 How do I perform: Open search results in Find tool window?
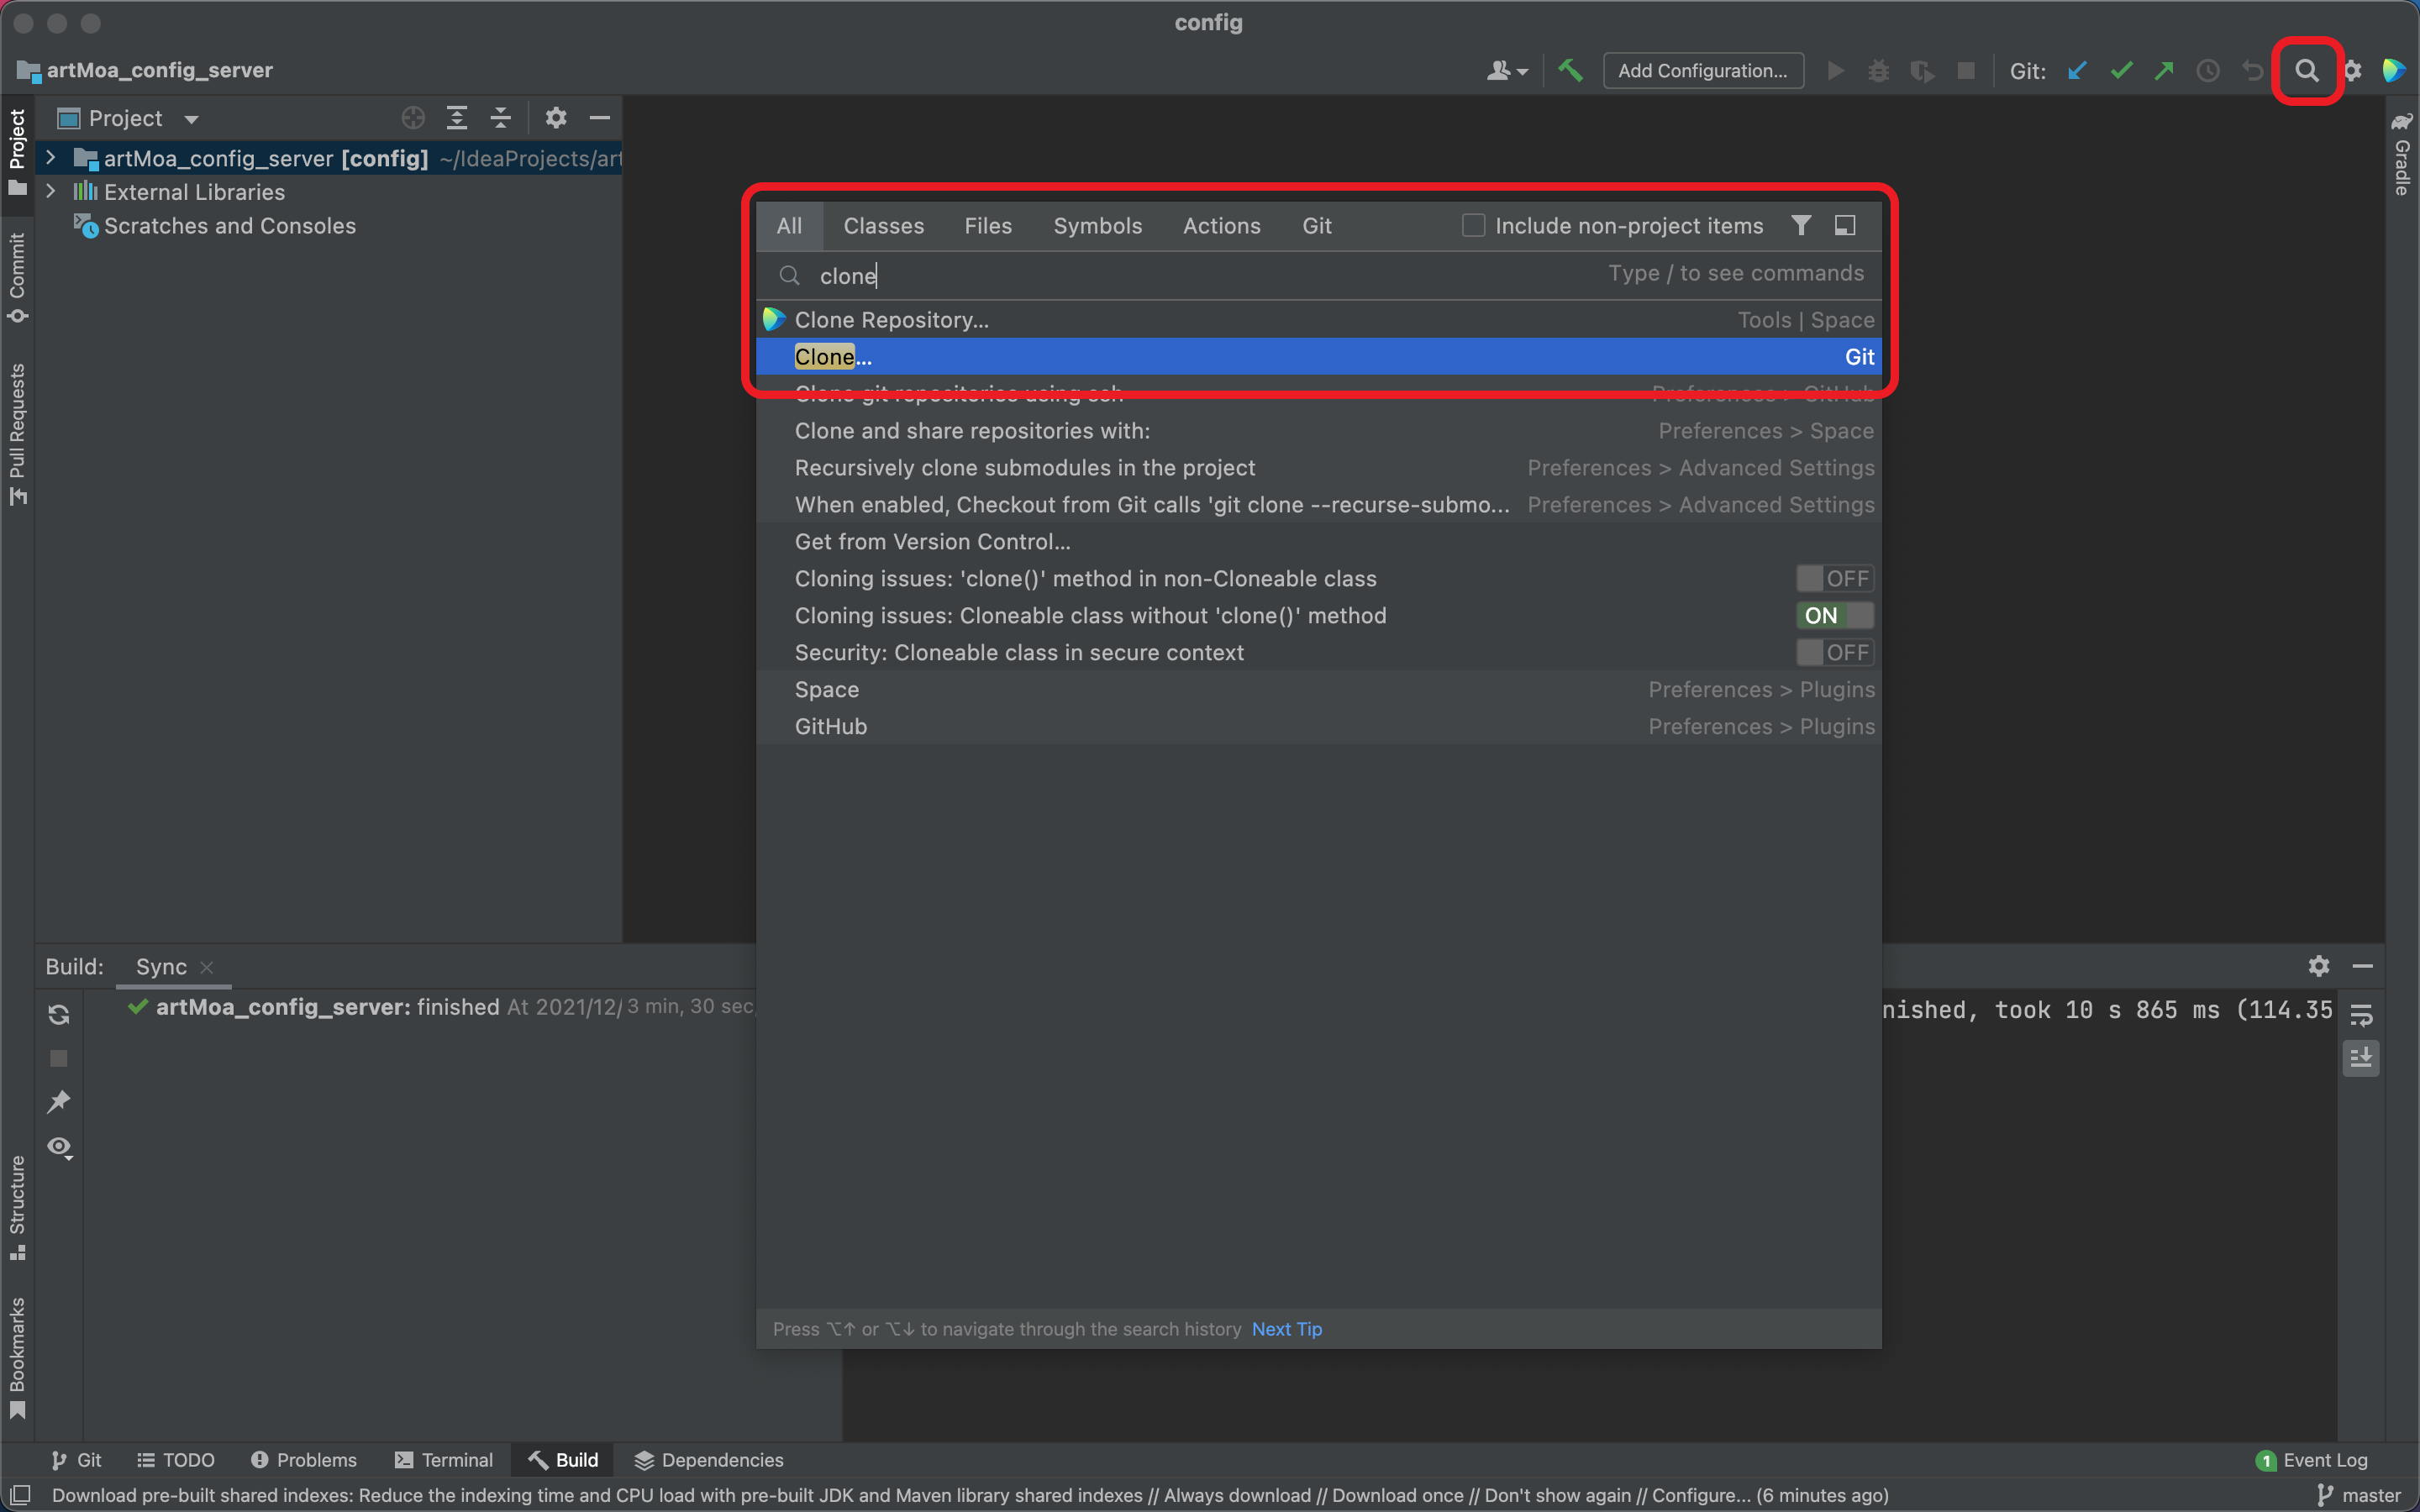click(x=1845, y=225)
